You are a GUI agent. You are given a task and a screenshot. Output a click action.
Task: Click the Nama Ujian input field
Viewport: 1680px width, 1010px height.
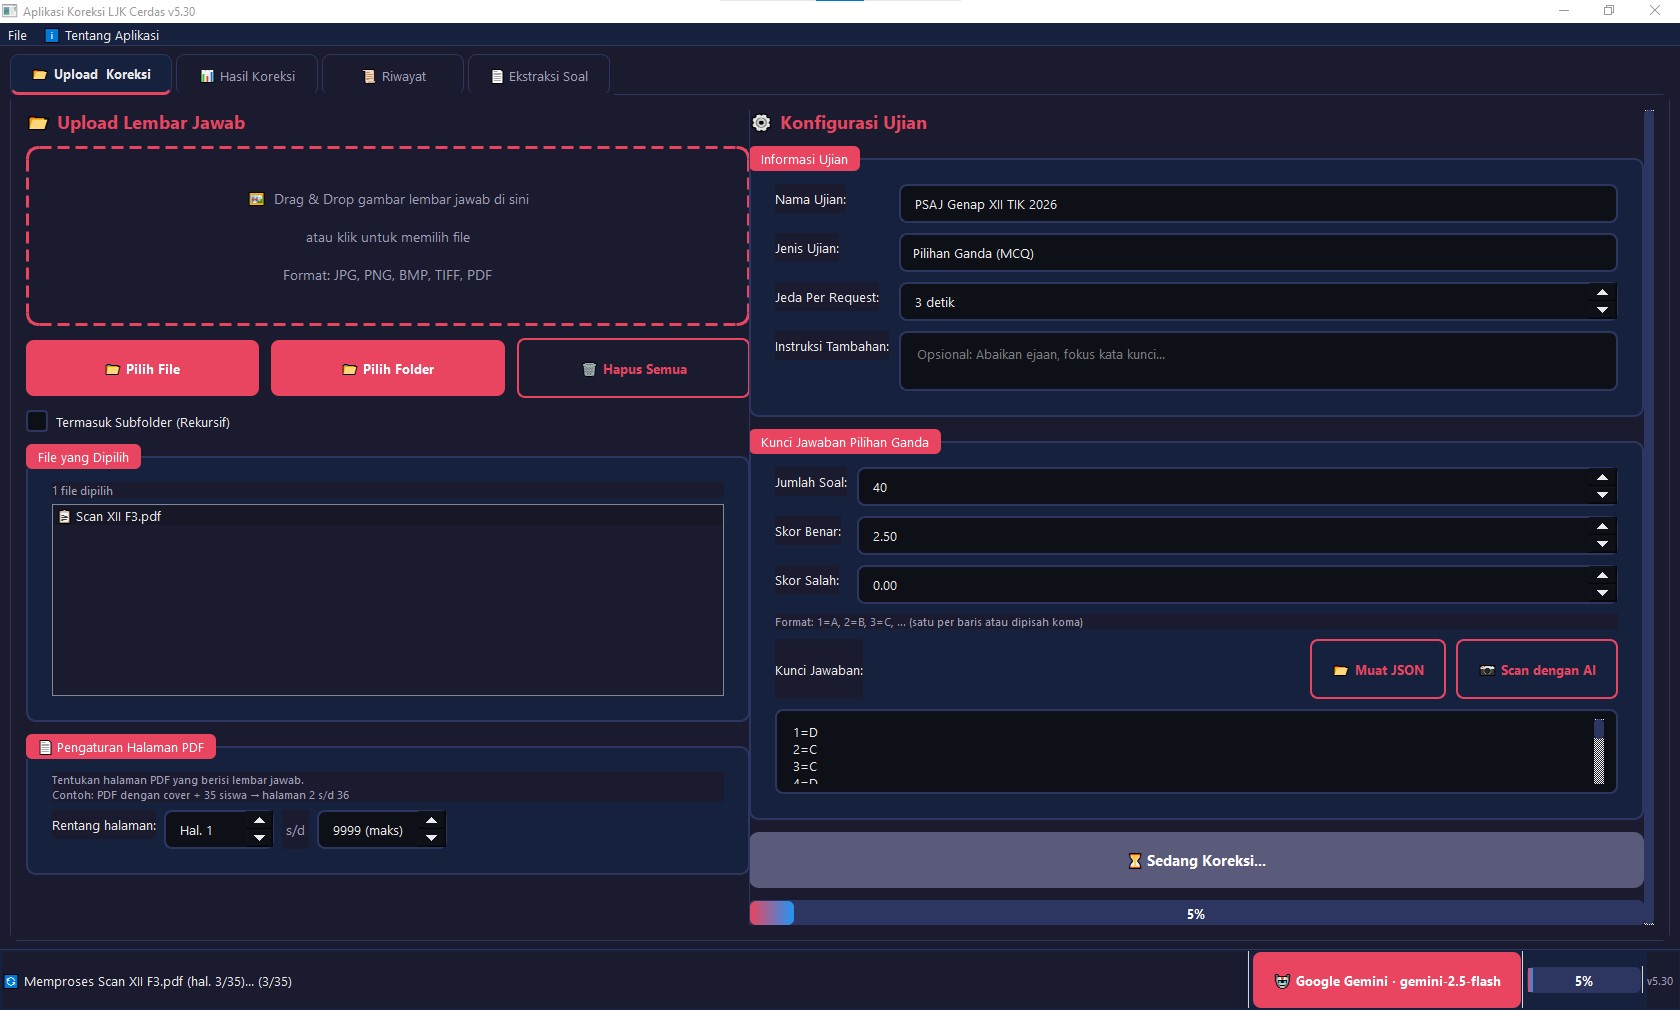tap(1257, 204)
